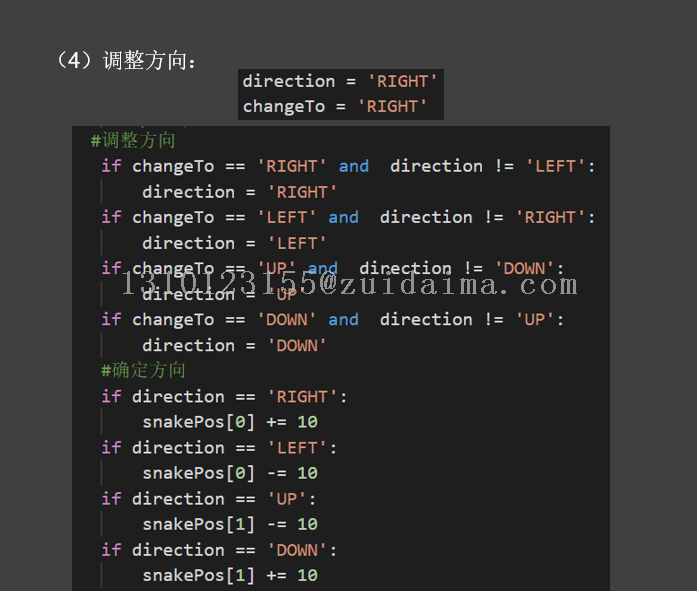Click the "snakePos[0] += 10" statement
Viewport: 697px width, 591px height.
point(229,422)
